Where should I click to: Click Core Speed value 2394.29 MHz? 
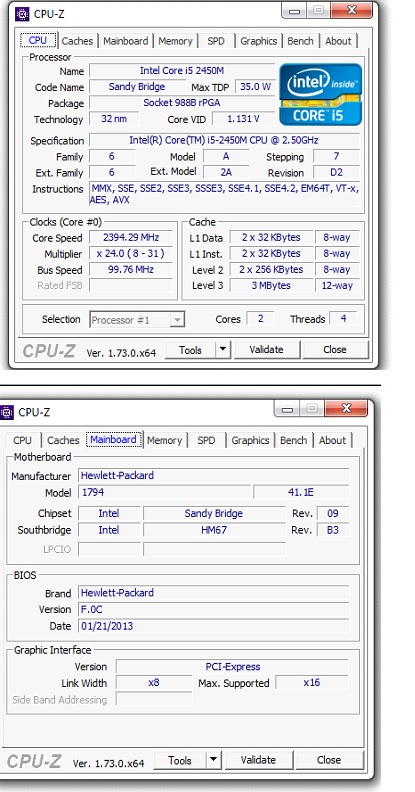[x=131, y=237]
